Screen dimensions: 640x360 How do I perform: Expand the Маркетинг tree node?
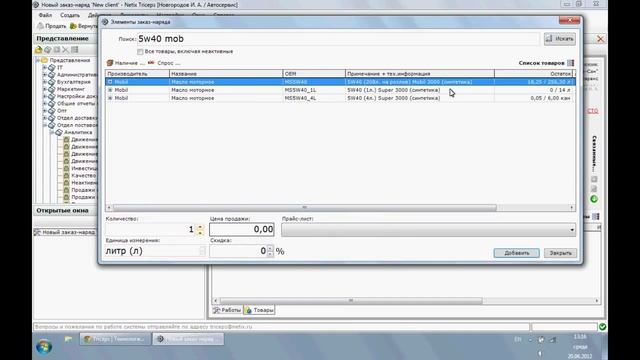[x=45, y=89]
